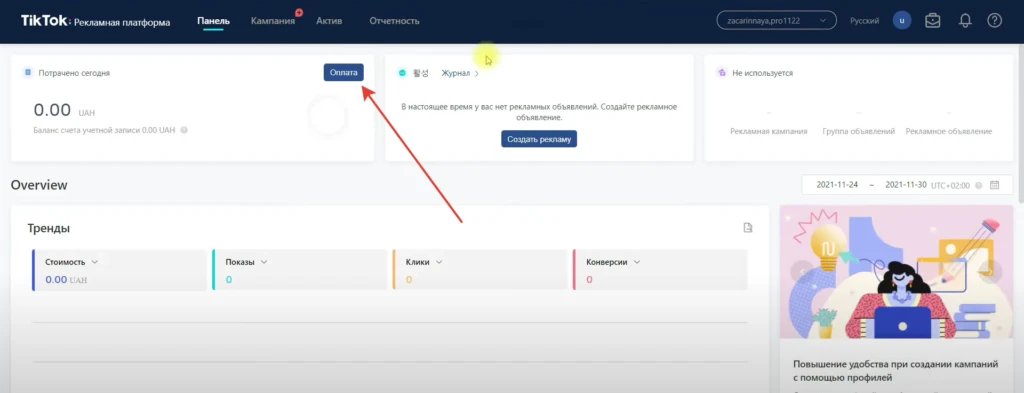1024x393 pixels.
Task: Click the Создать рекламу button
Action: [x=539, y=139]
